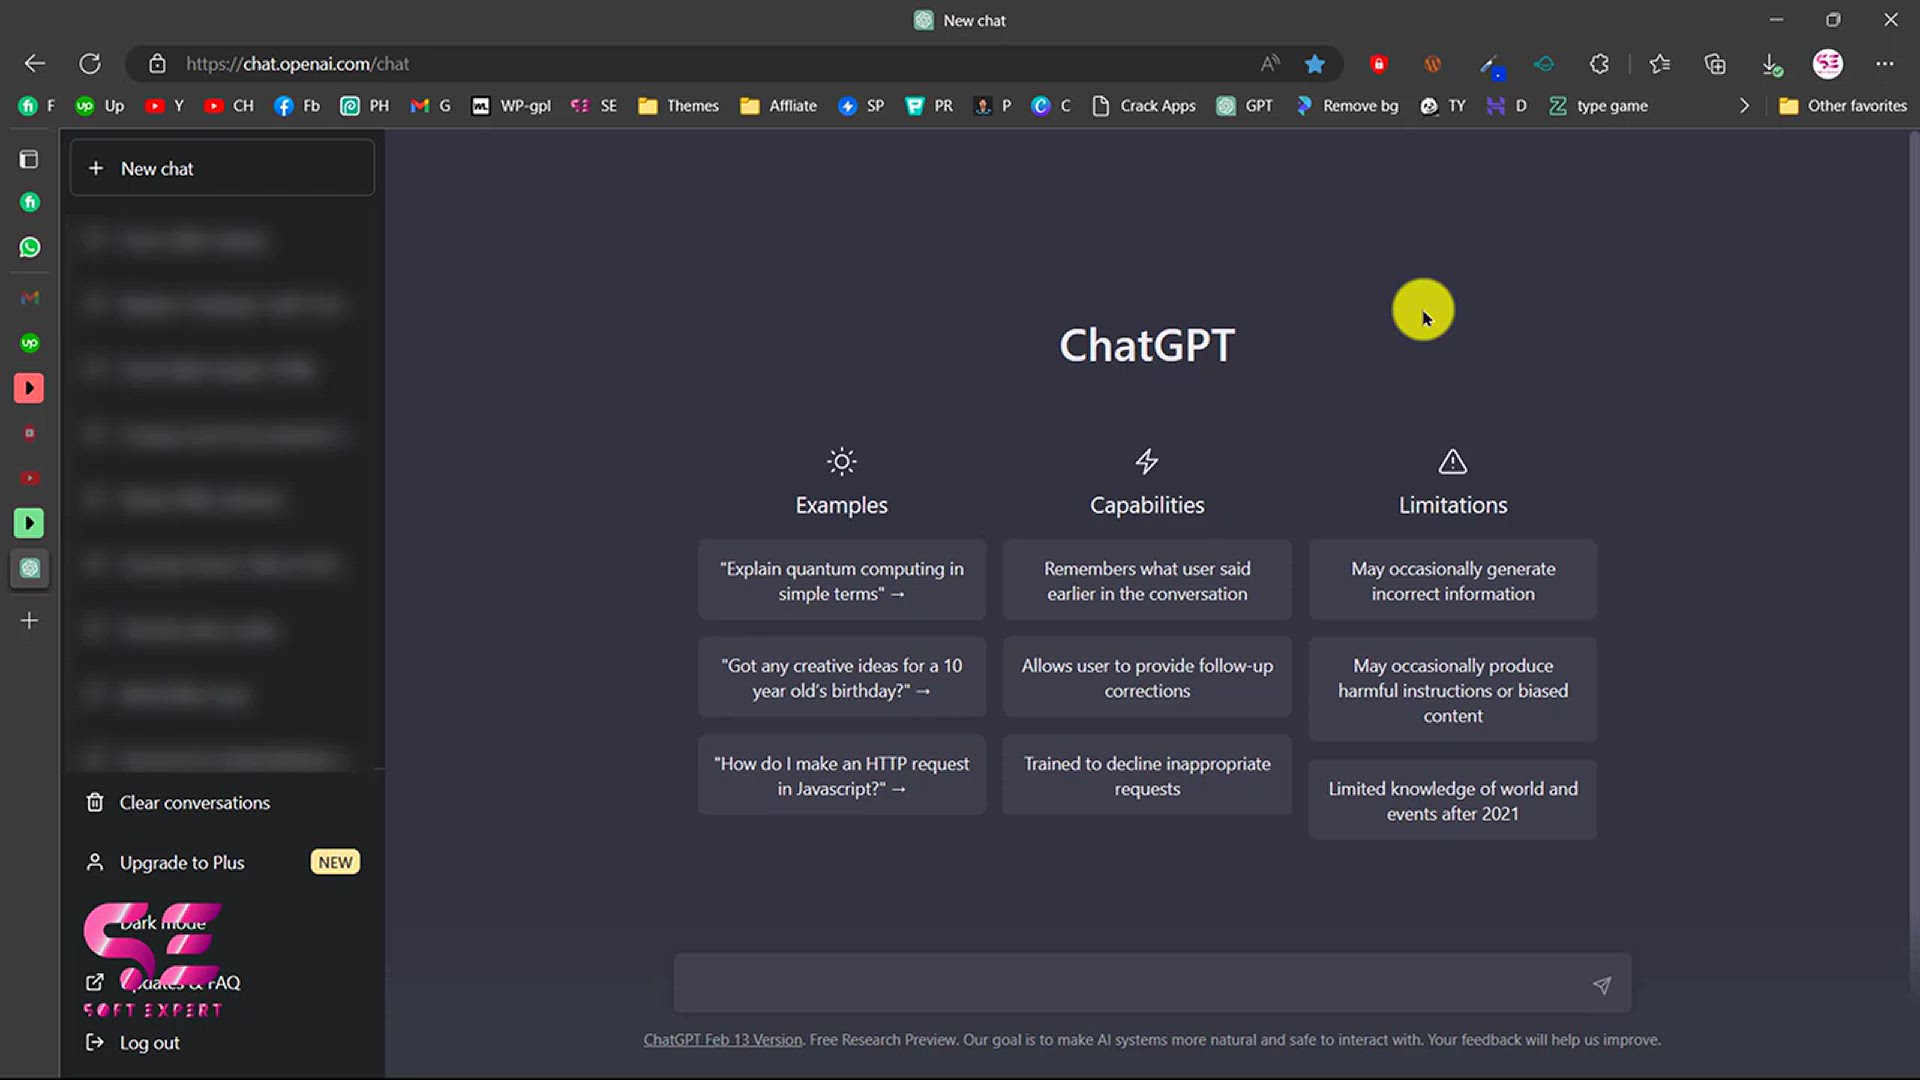Open the Collections icon
Screen dimensions: 1920x1080
(1715, 64)
